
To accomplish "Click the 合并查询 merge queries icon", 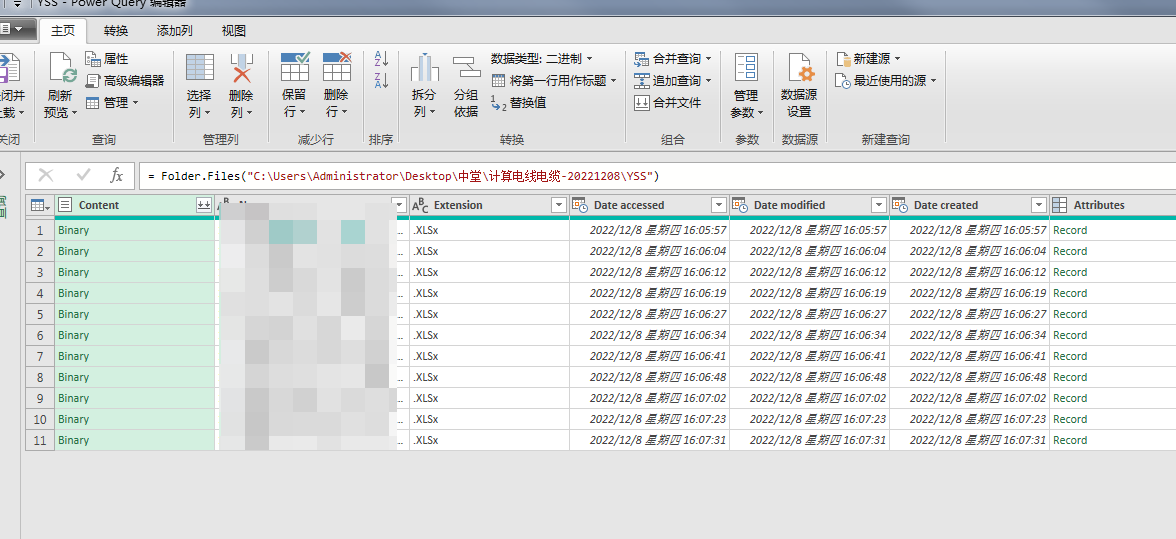I will tap(641, 58).
